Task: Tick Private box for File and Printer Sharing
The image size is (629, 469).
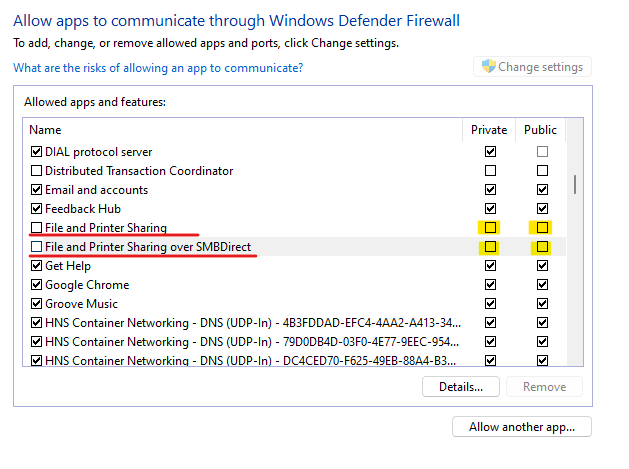Action: point(490,228)
